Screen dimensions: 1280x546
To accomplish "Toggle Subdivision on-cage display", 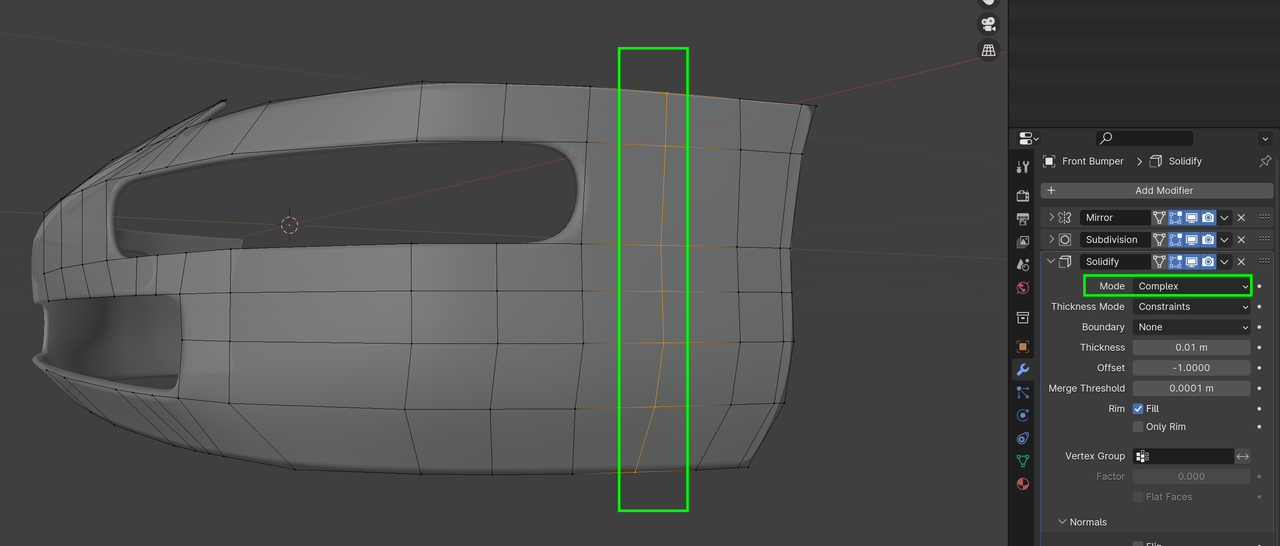I will 1159,240.
